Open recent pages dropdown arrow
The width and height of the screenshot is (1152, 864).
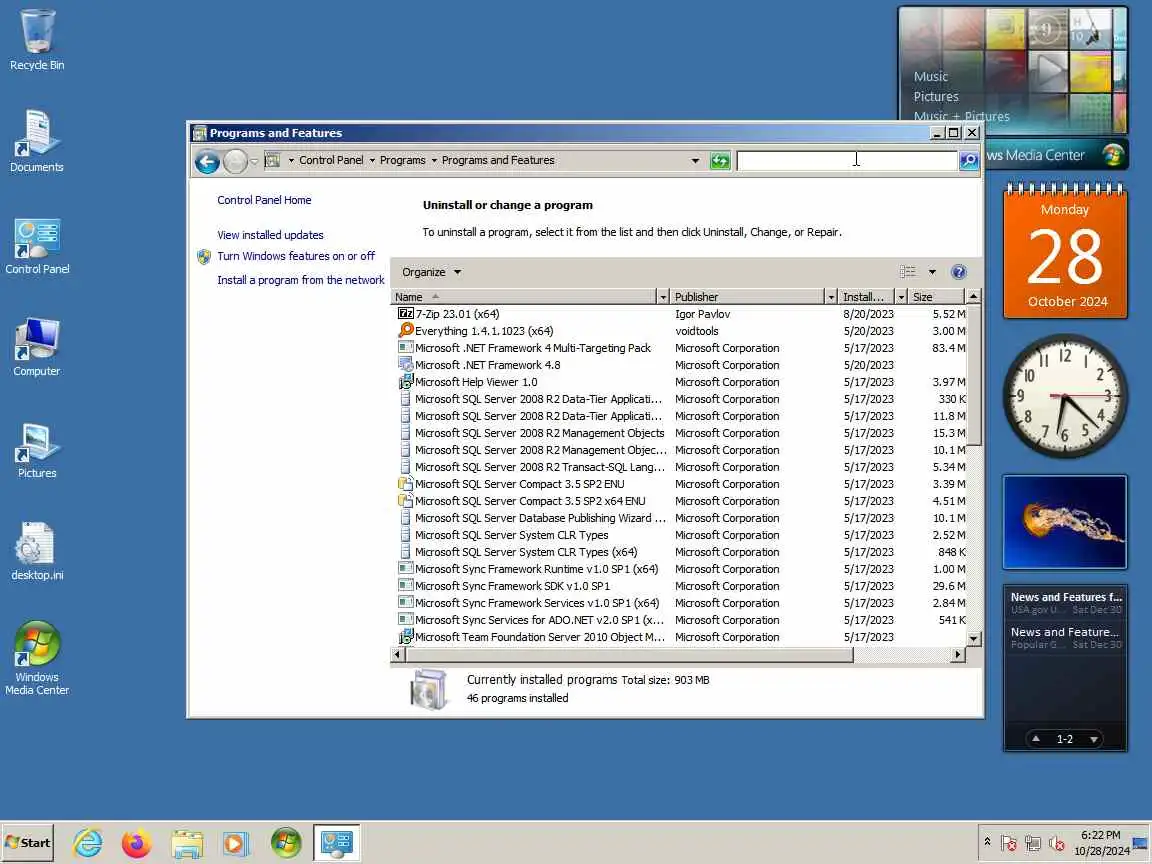(254, 161)
